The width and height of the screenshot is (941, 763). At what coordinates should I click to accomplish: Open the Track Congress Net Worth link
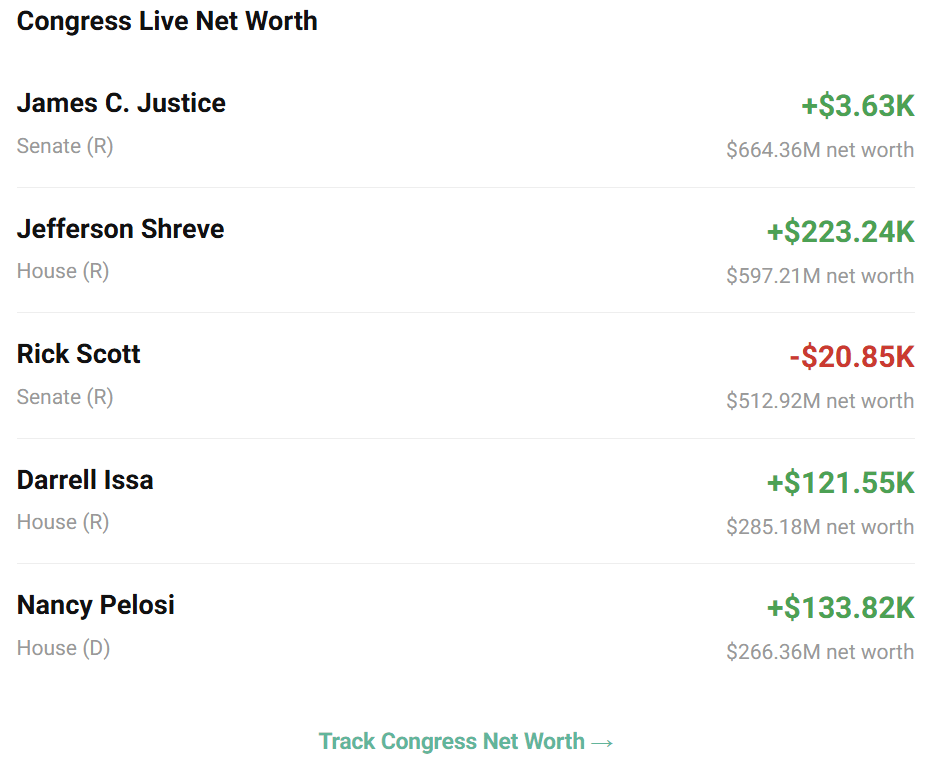click(x=466, y=741)
